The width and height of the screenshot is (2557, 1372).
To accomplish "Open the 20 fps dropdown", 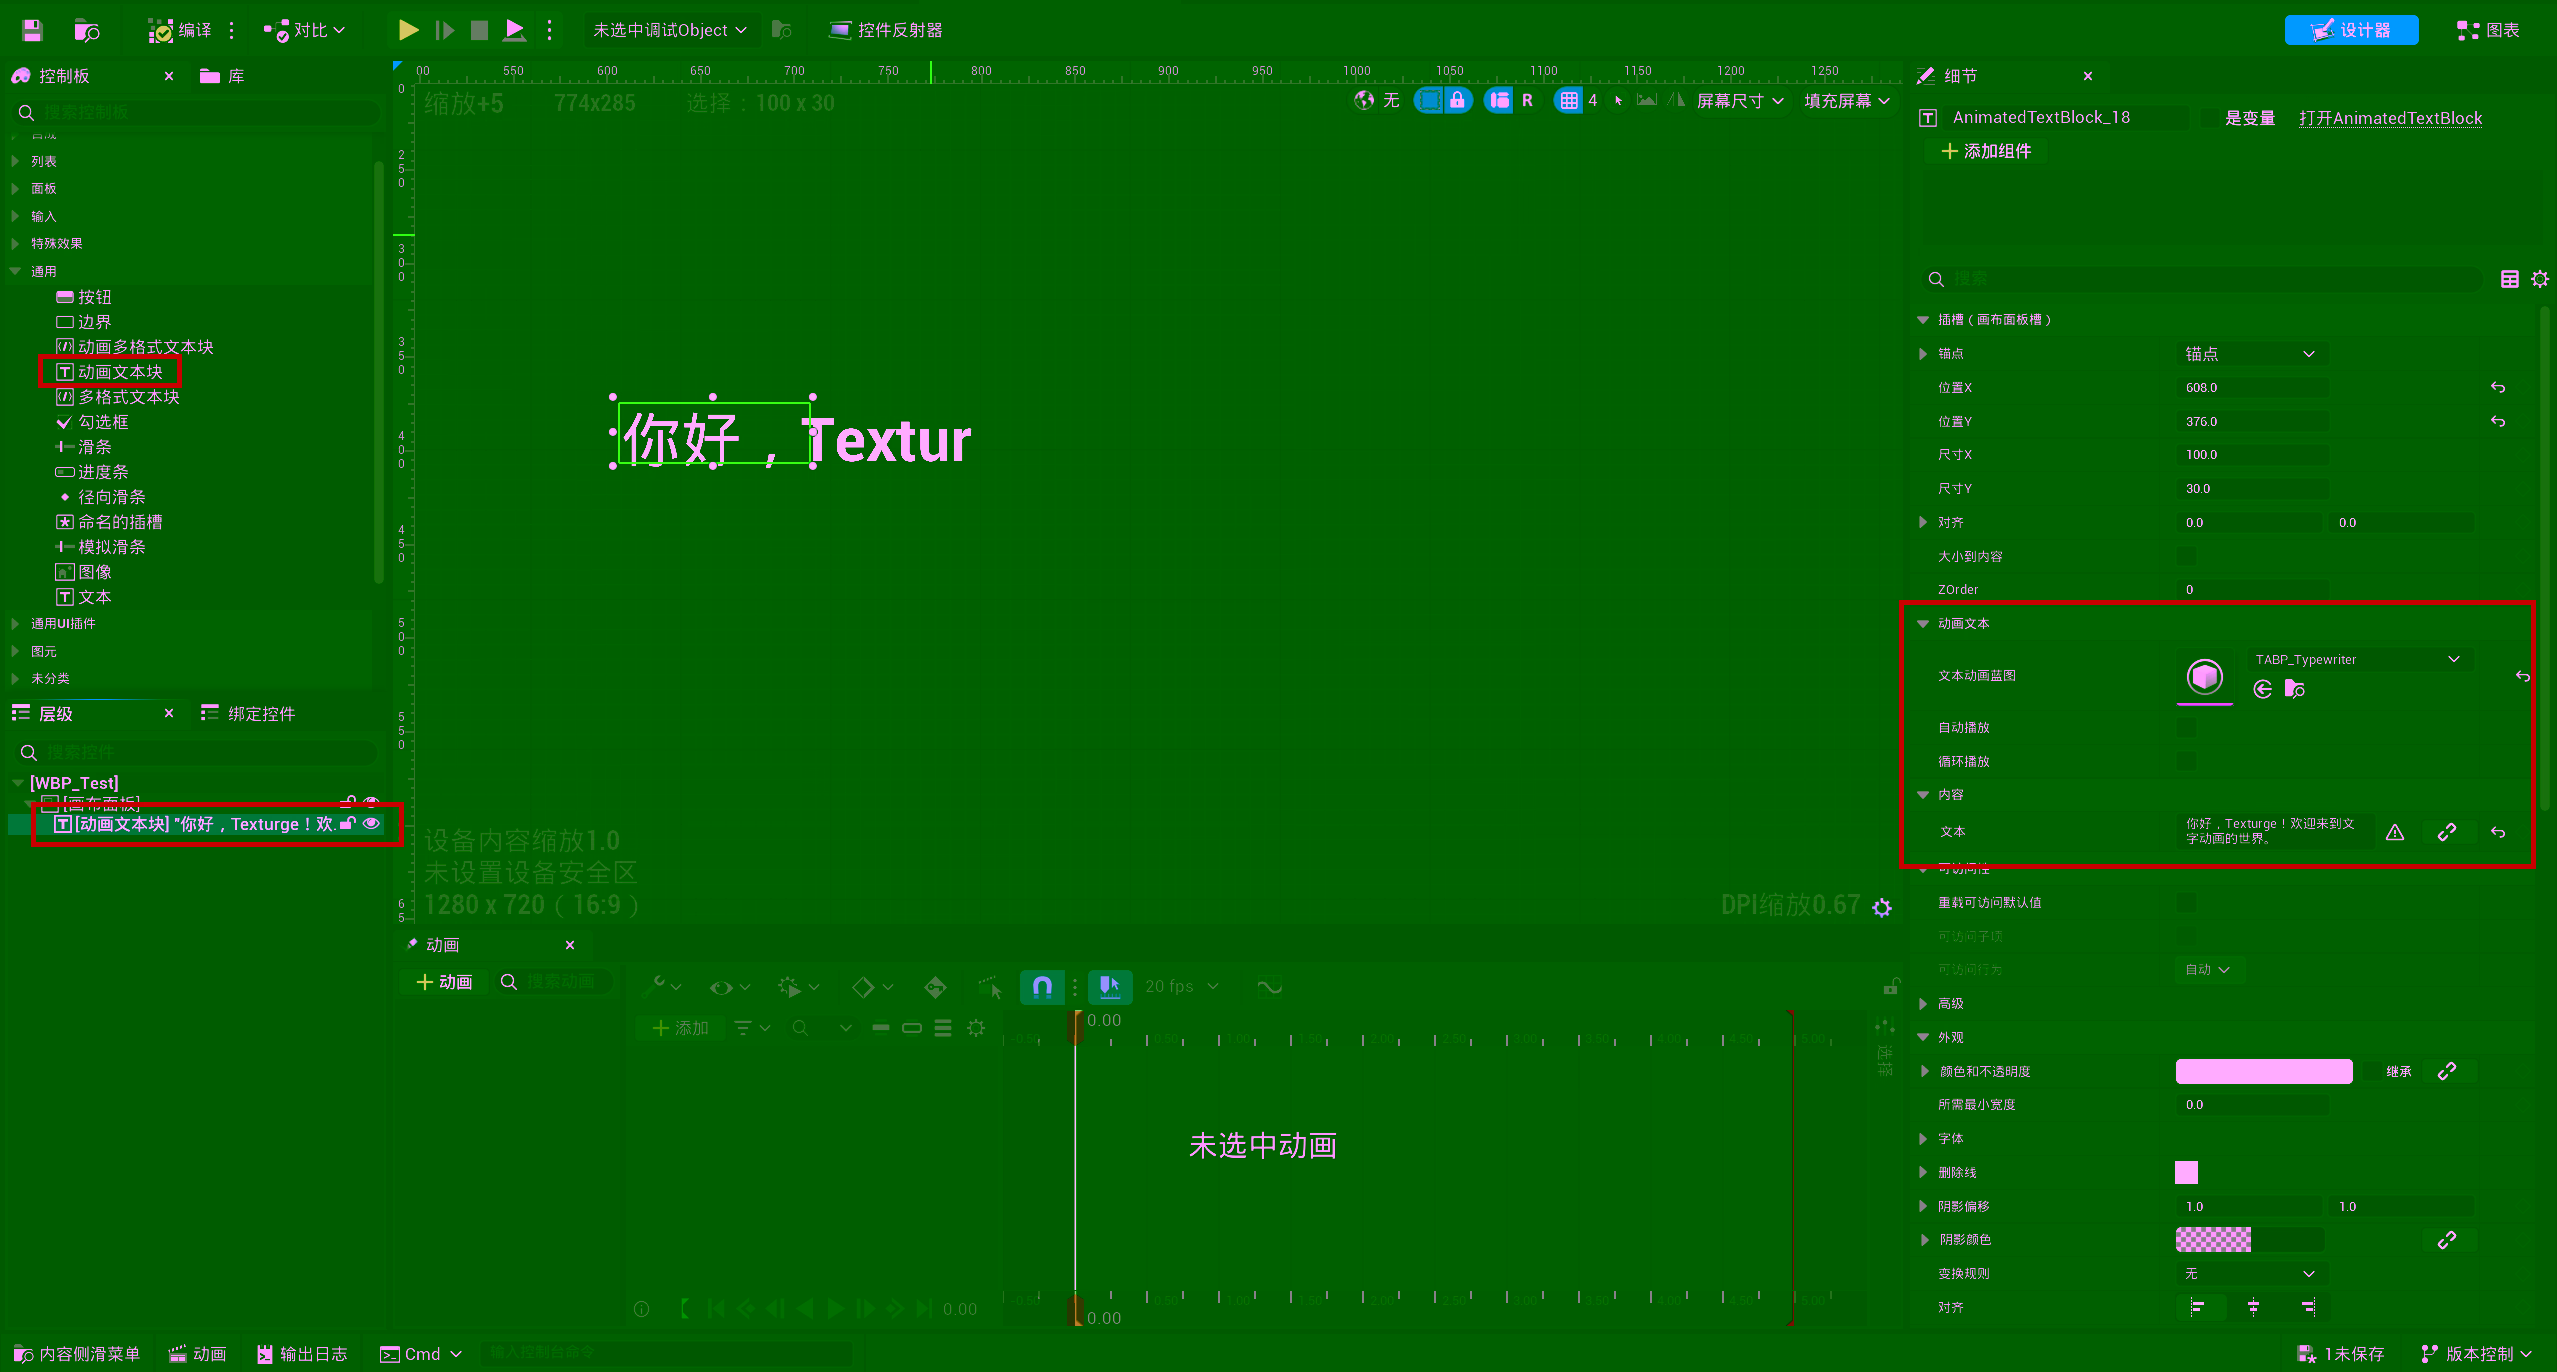I will click(1181, 986).
